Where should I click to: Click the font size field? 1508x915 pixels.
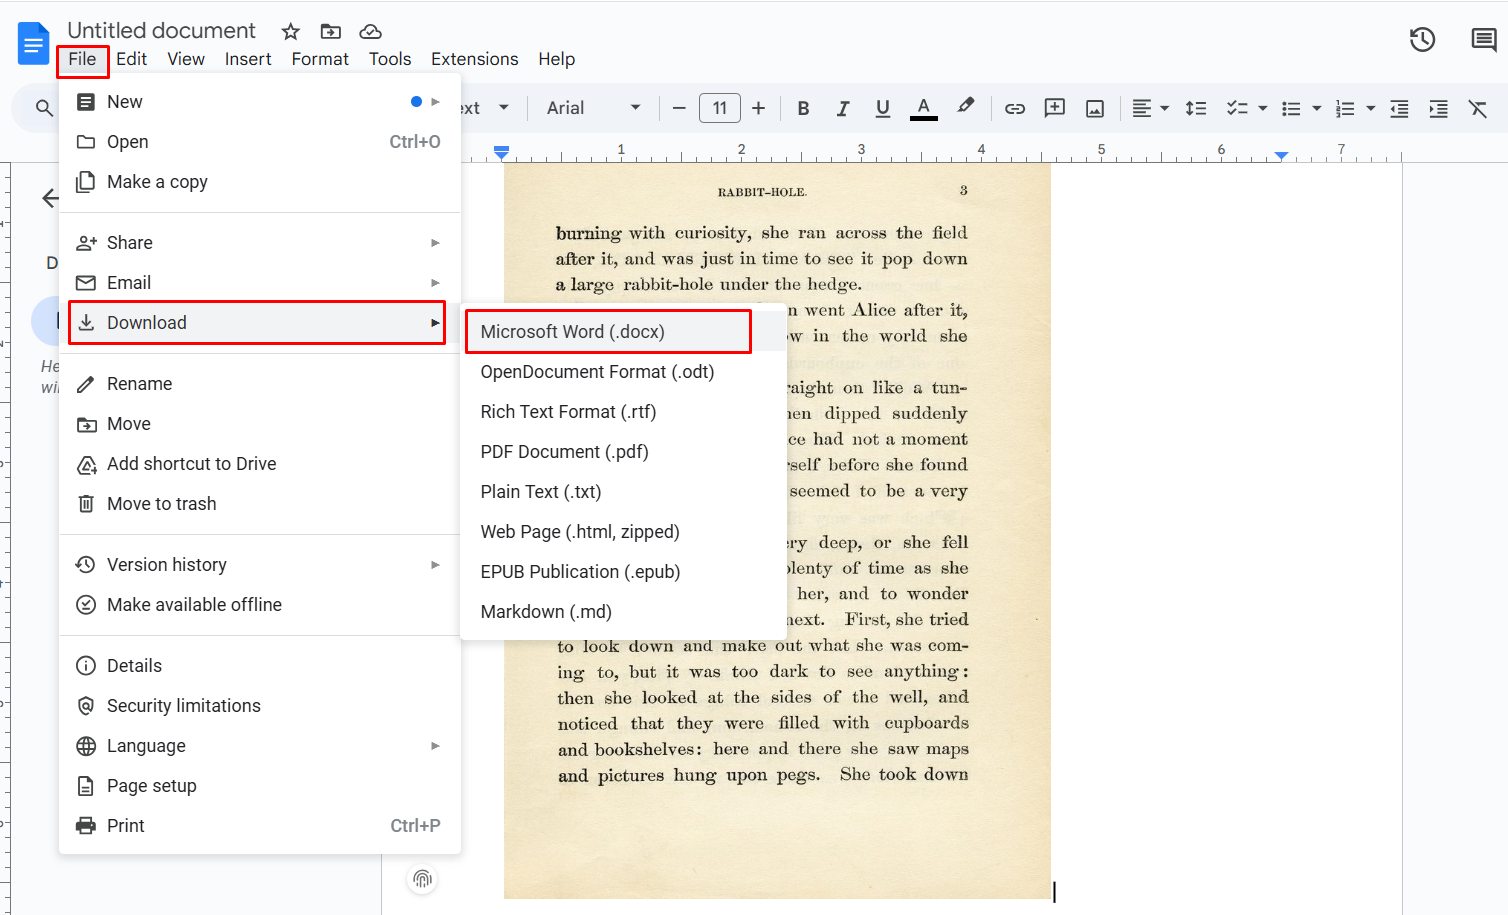[720, 108]
